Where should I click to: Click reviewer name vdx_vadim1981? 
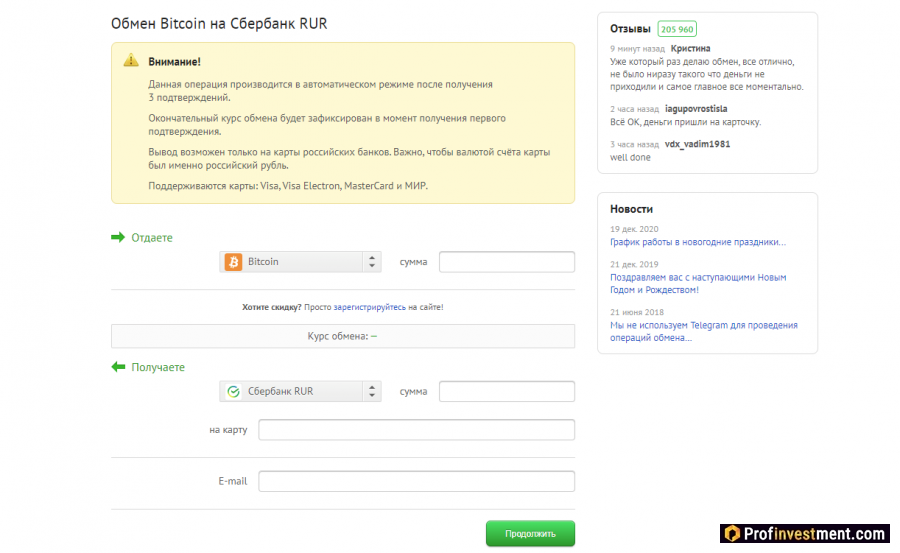tap(697, 144)
